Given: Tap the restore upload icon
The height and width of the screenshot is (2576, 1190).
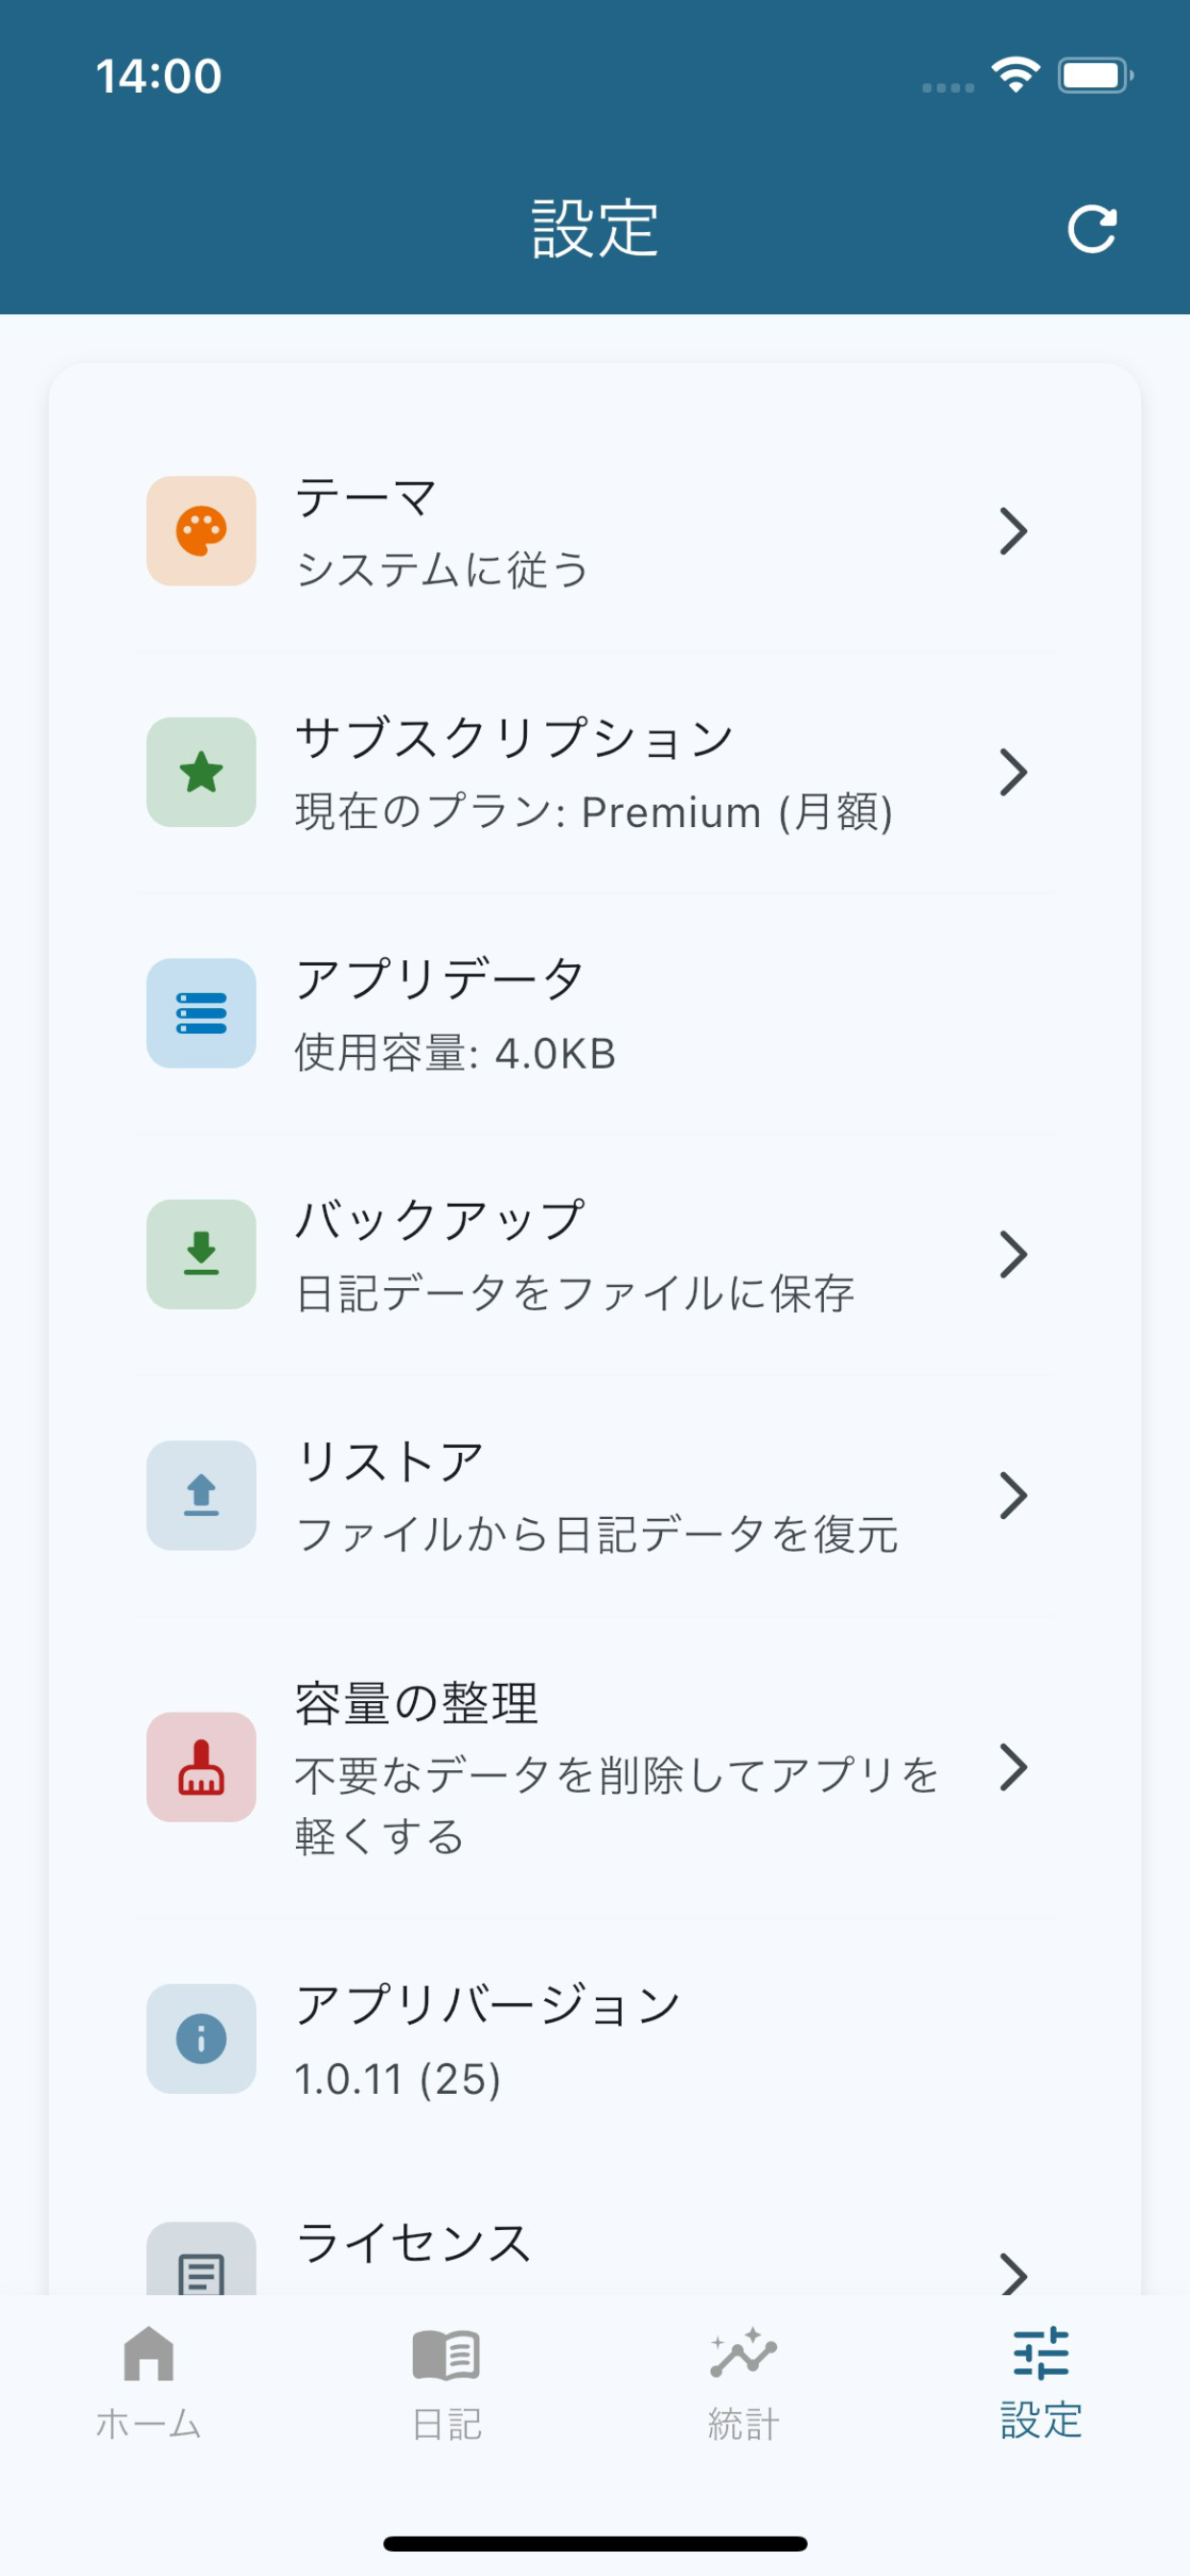Looking at the screenshot, I should click(x=201, y=1495).
